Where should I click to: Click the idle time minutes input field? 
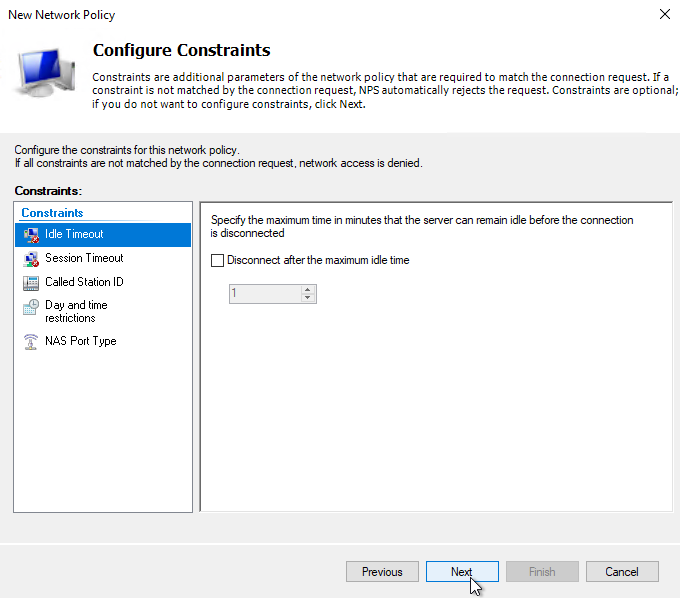[265, 294]
